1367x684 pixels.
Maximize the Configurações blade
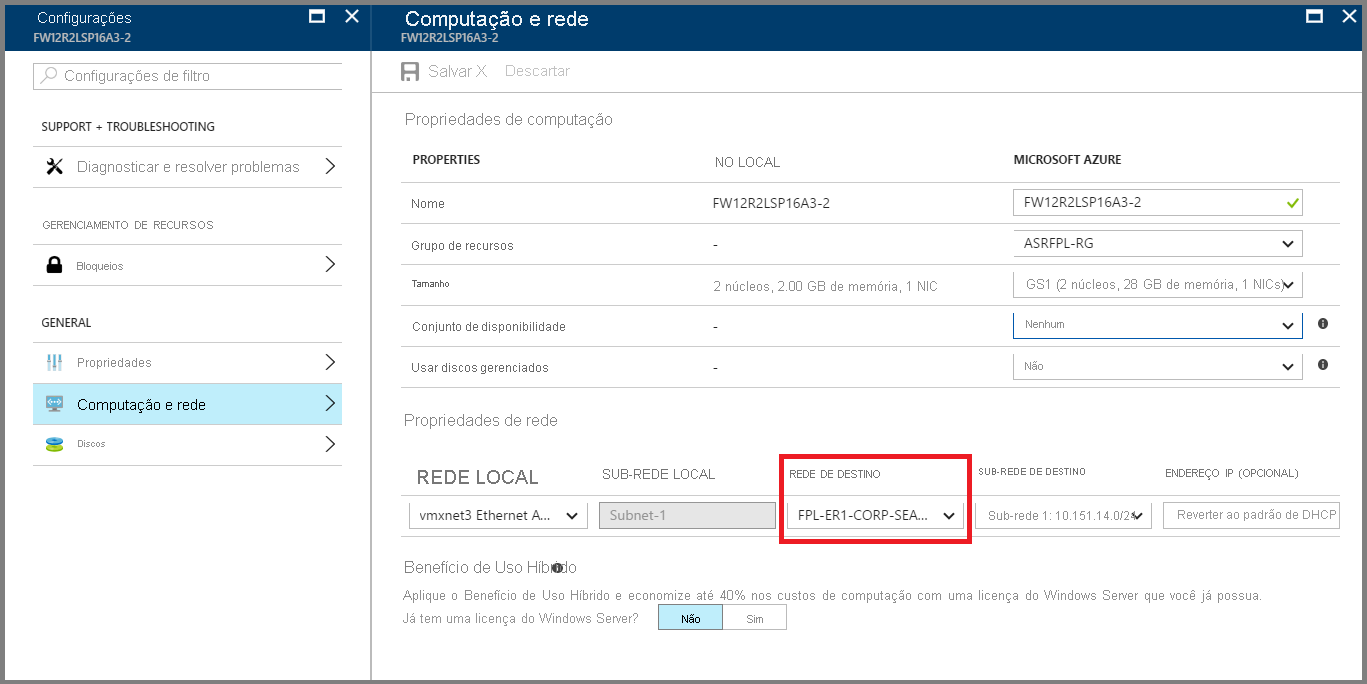[317, 16]
